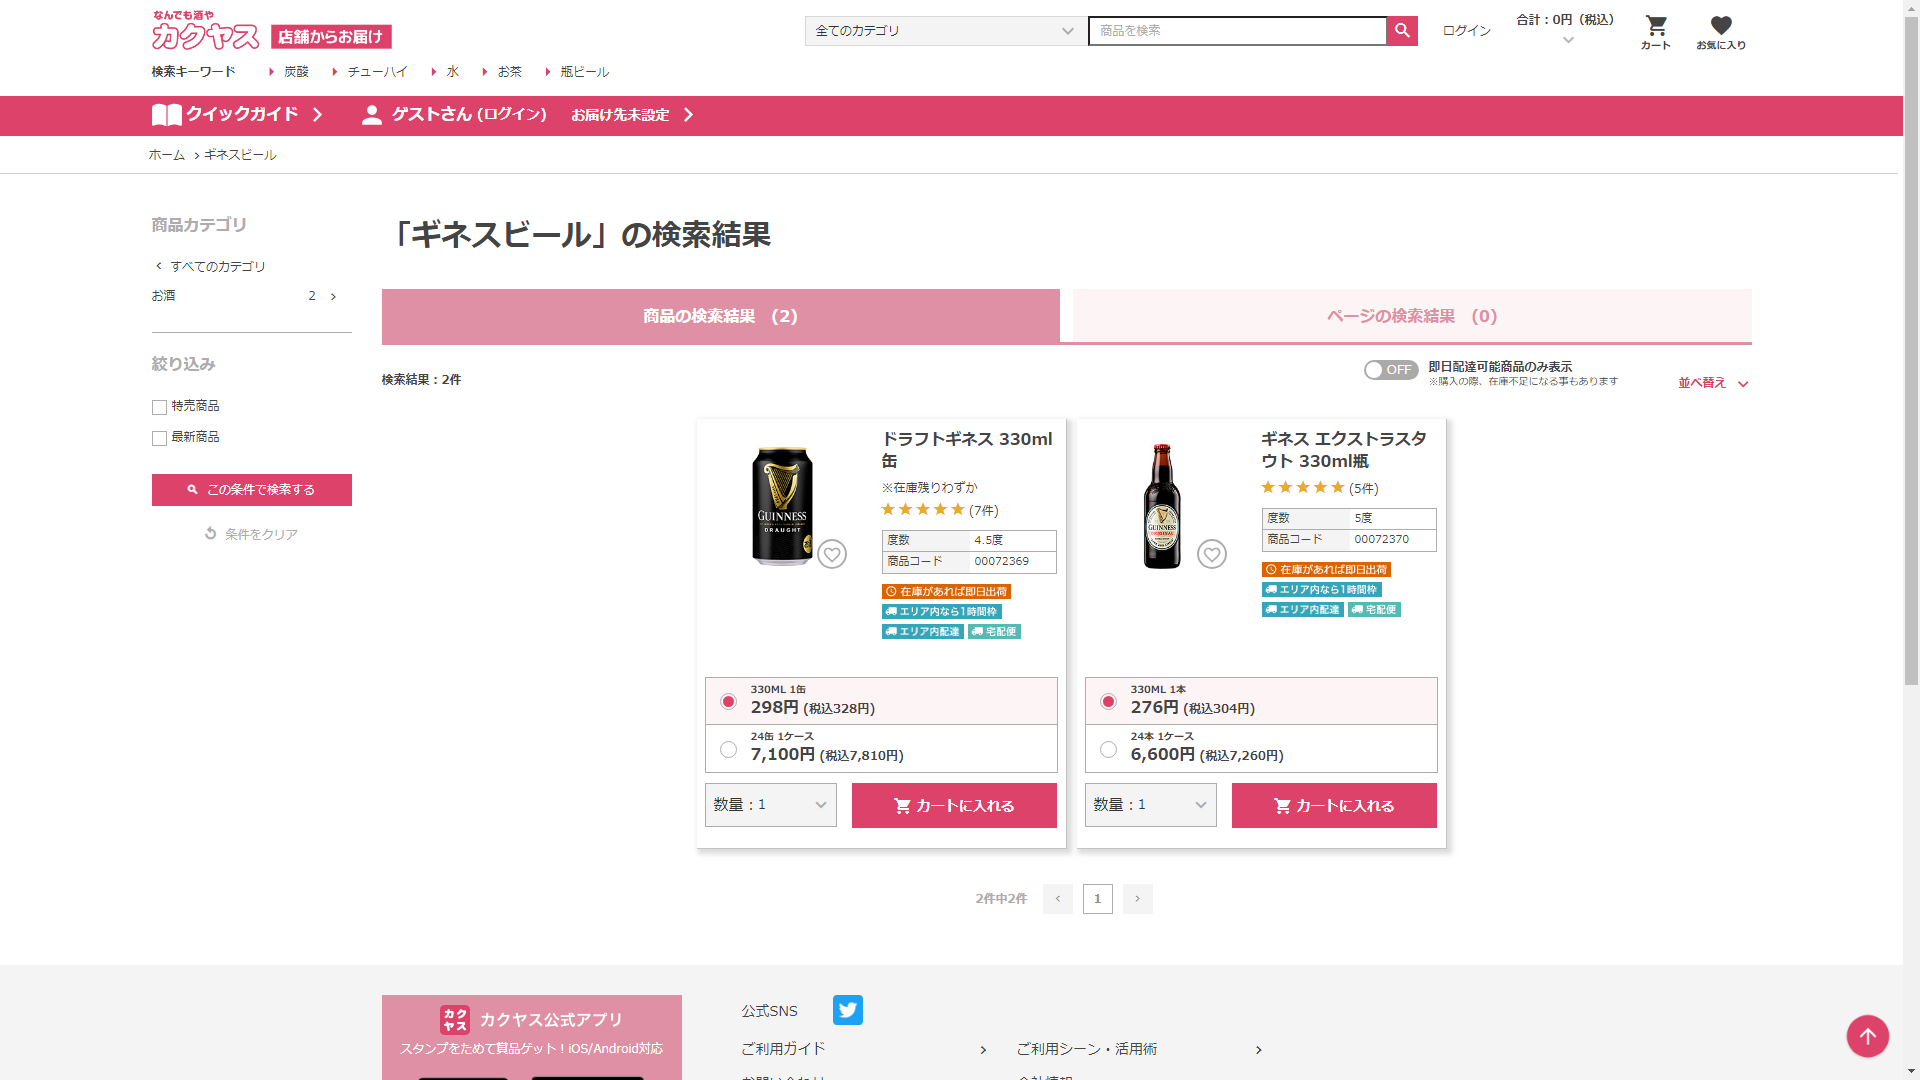The image size is (1920, 1080).
Task: Check the 特売商品 filter checkbox
Action: coord(159,407)
